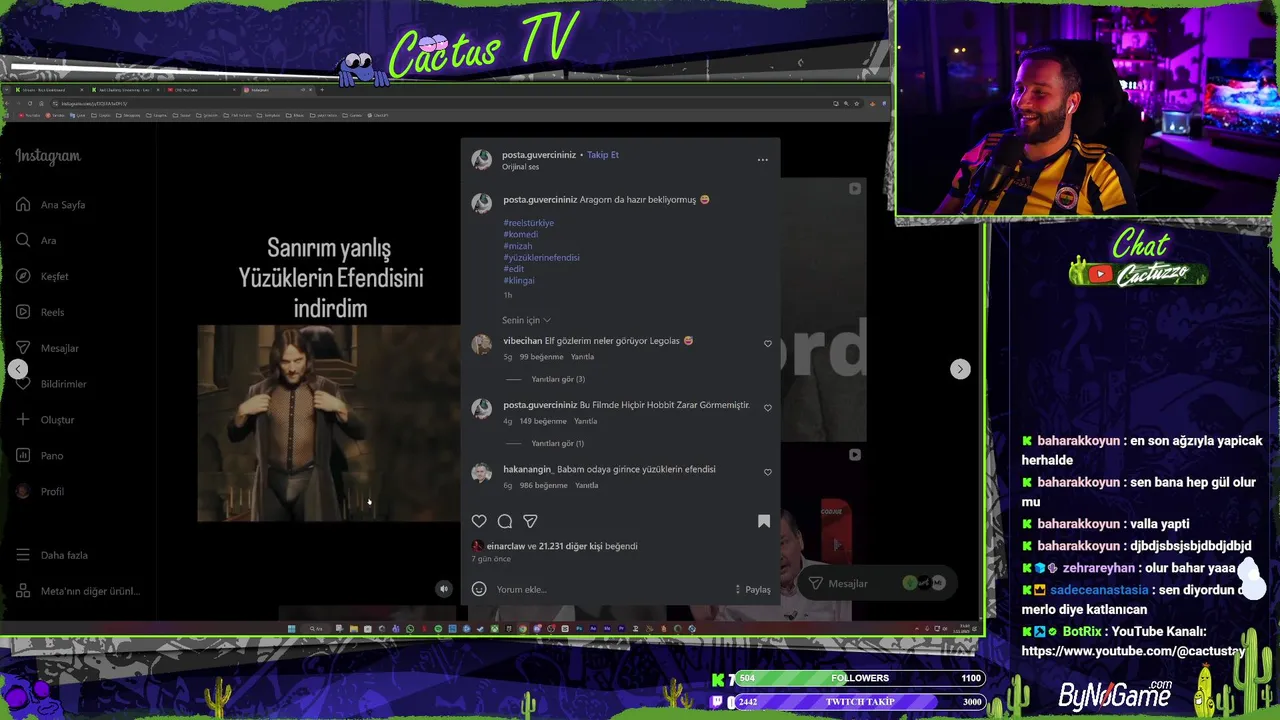Go to previous post arrow

point(18,369)
